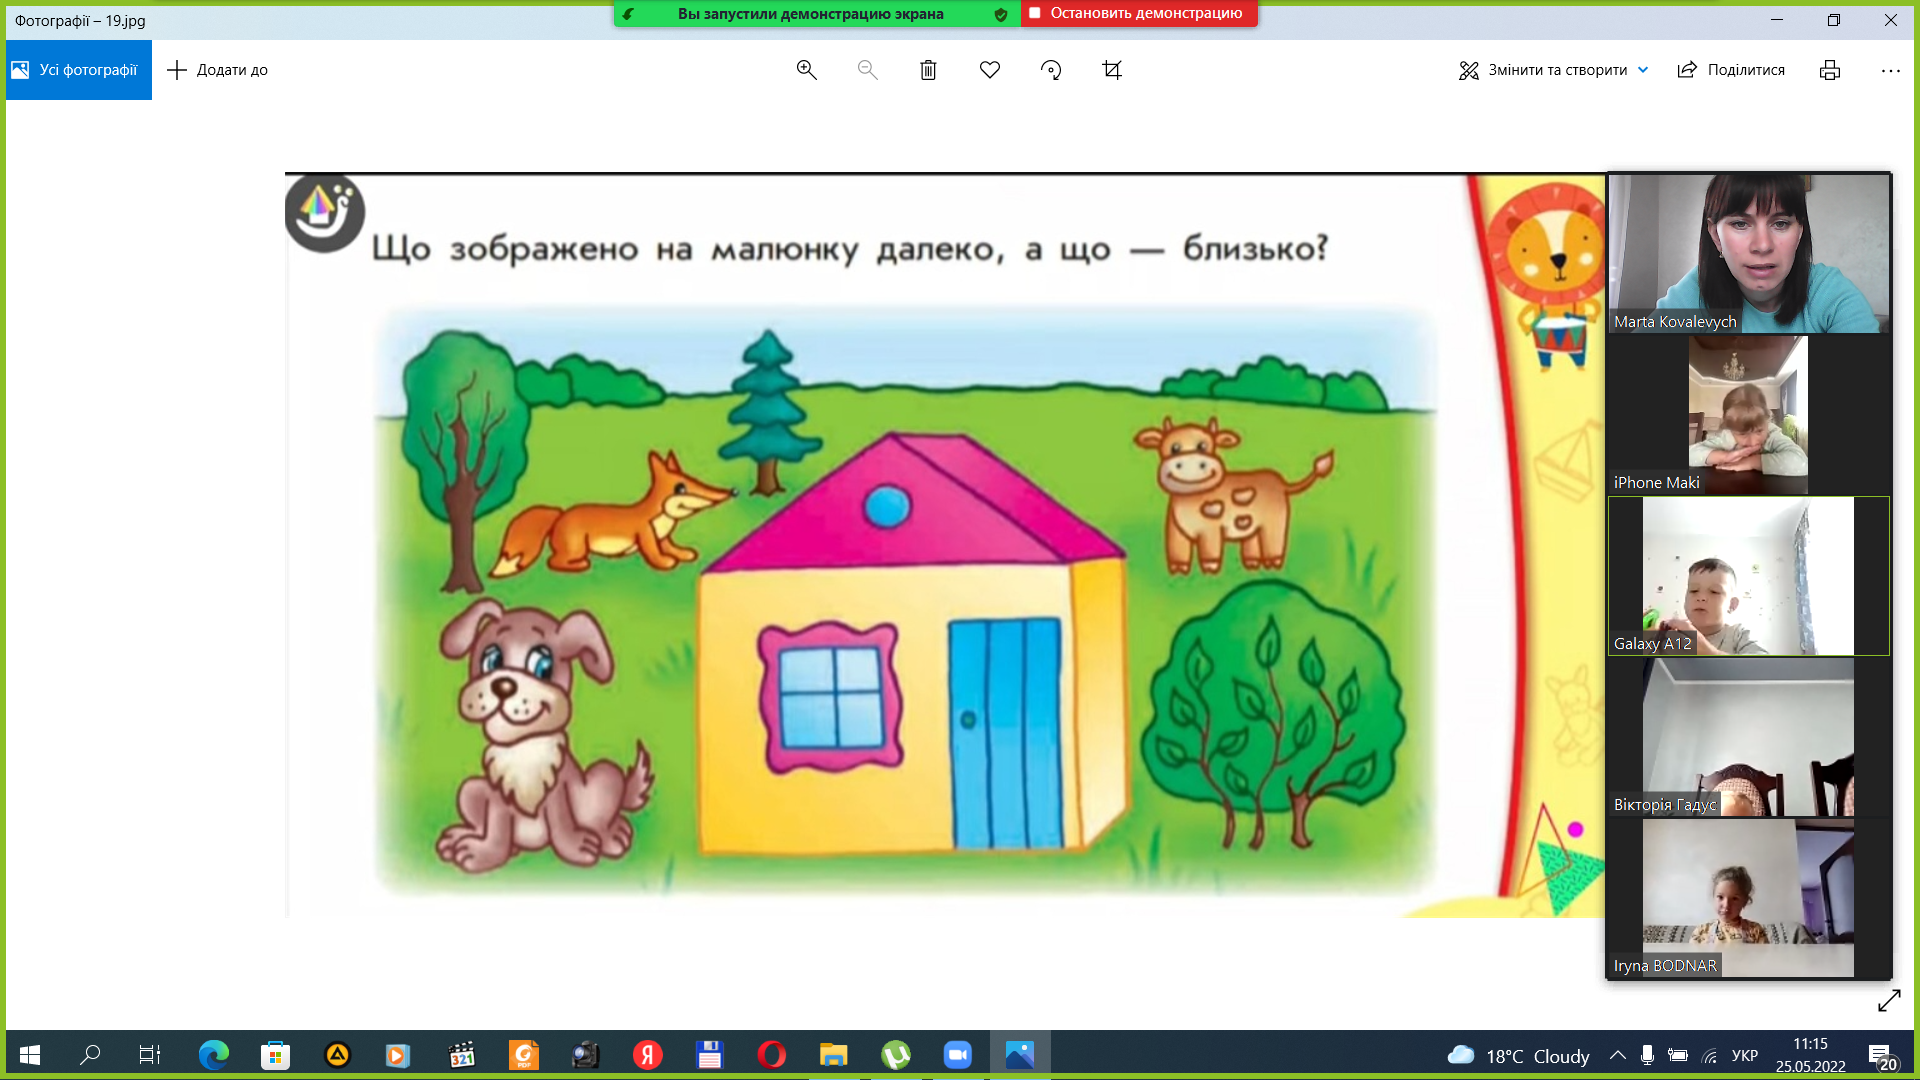Open the notification center with 20 notifications

coord(1882,1056)
